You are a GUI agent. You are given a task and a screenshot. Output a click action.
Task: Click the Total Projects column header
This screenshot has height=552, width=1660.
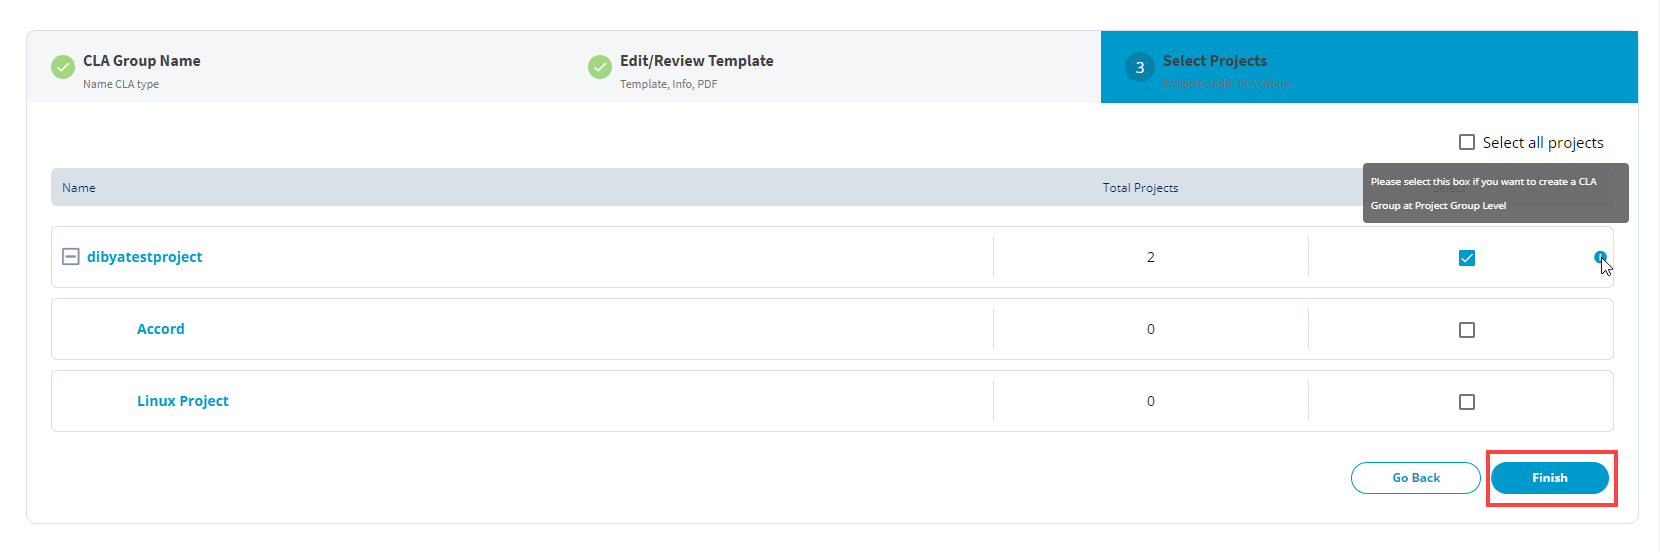pos(1140,188)
